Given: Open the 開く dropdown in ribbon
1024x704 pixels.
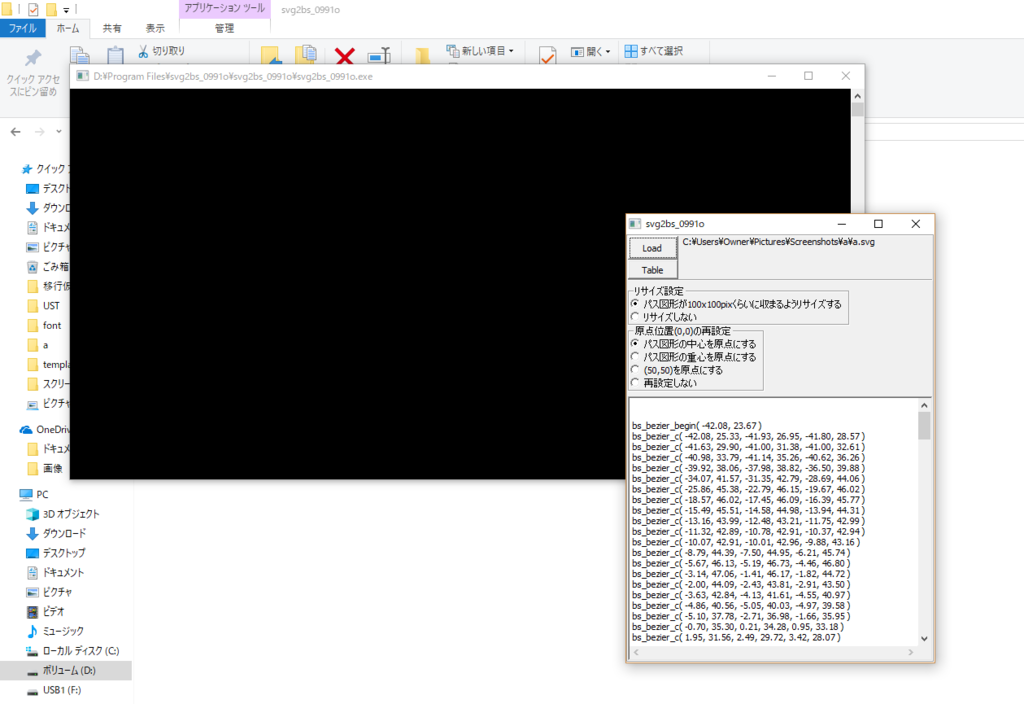Looking at the screenshot, I should pos(590,51).
